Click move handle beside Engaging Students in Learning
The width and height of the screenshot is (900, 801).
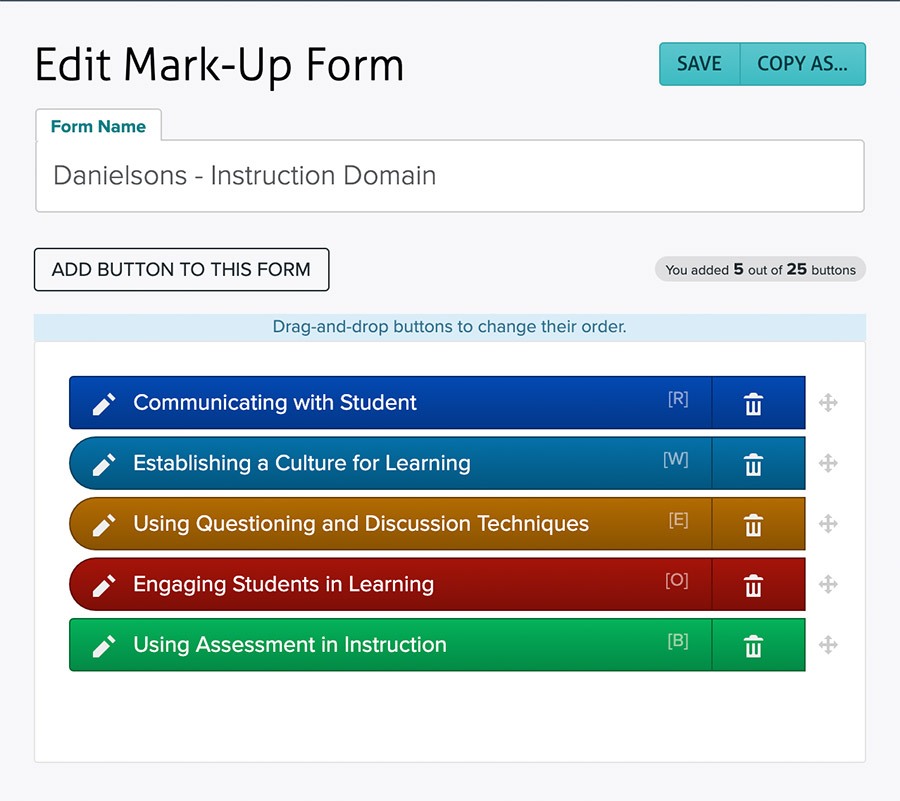[x=828, y=584]
